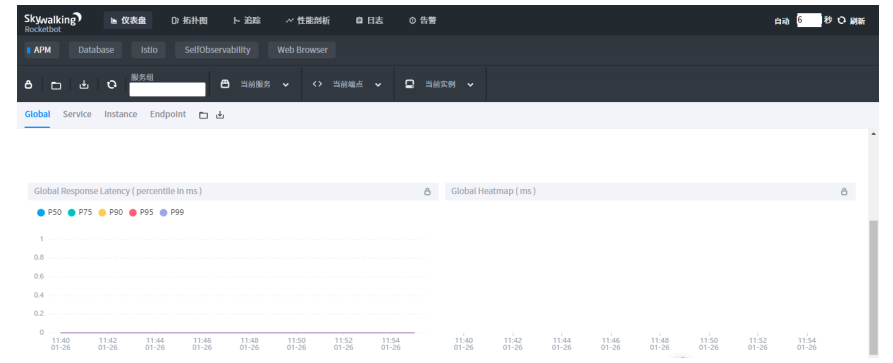Select the Database dashboard button
Viewport: 893px width, 363px height.
click(x=96, y=50)
